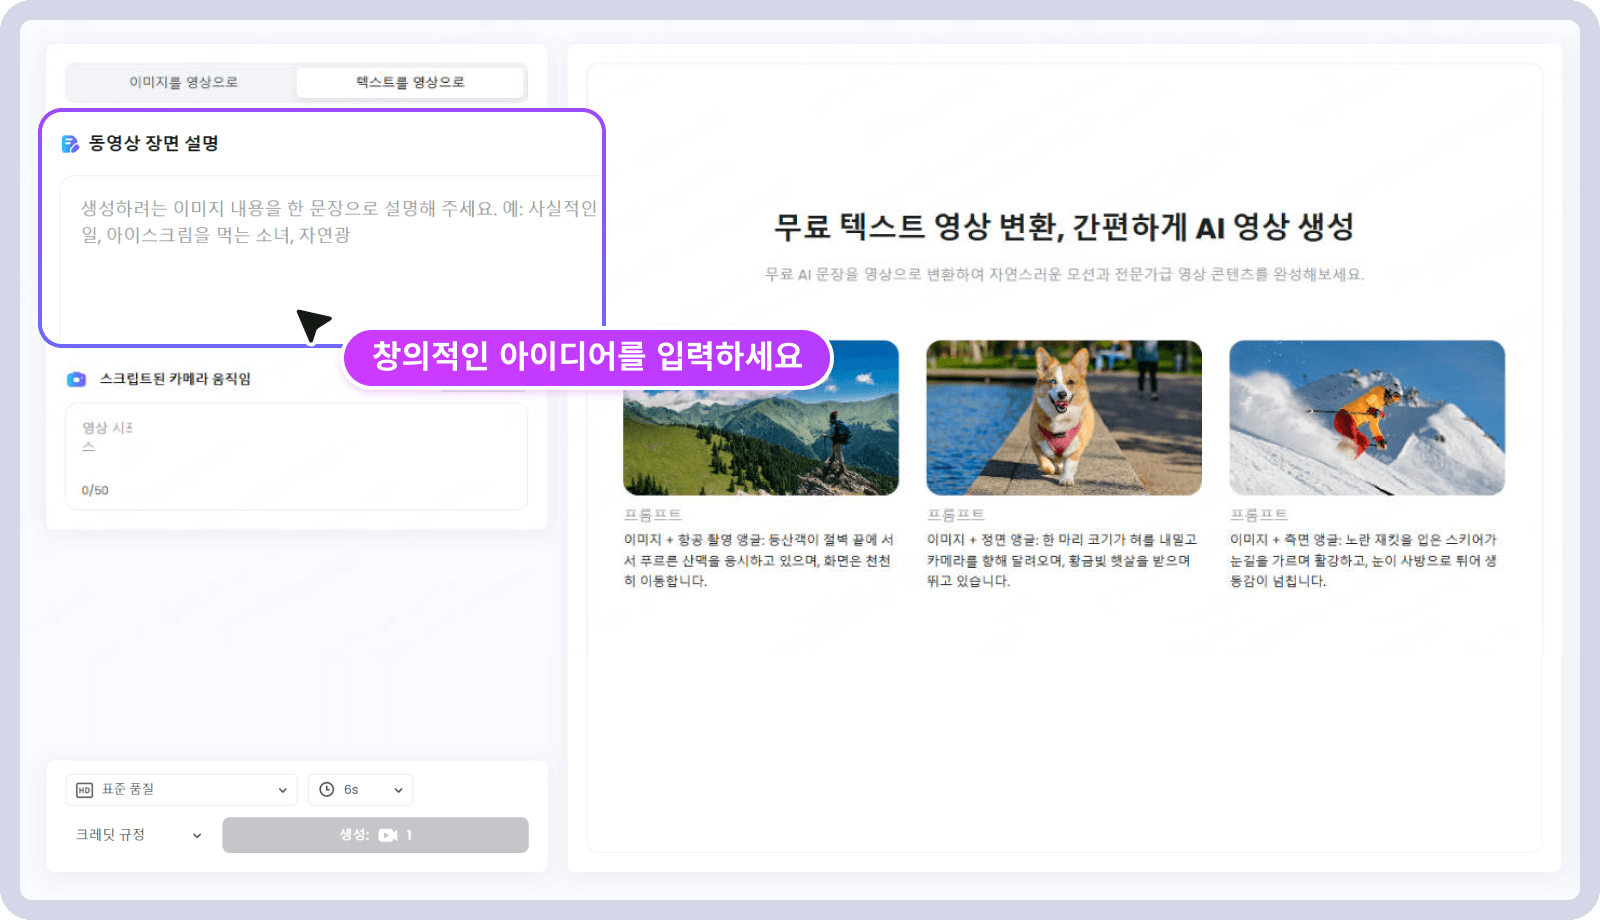Open the 6s duration dropdown
The image size is (1600, 920).
click(360, 790)
